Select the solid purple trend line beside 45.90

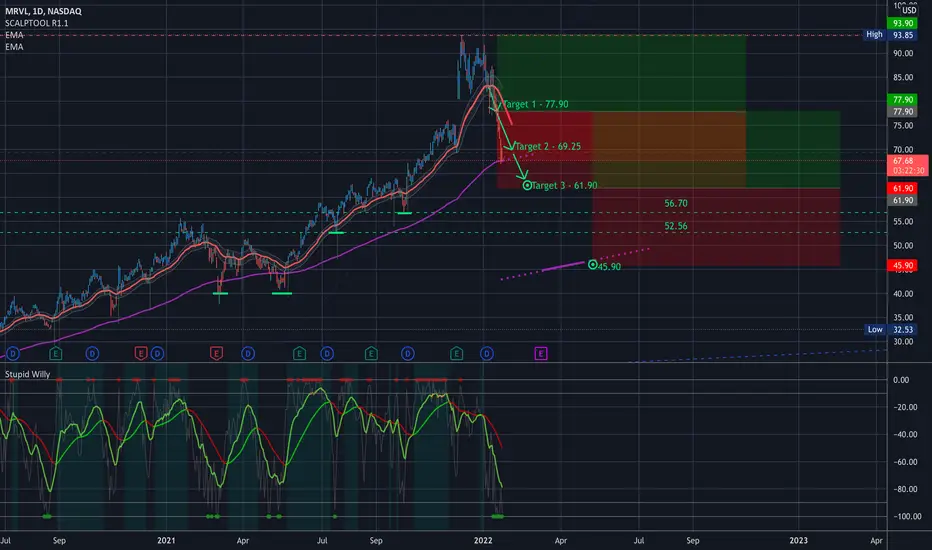(563, 266)
